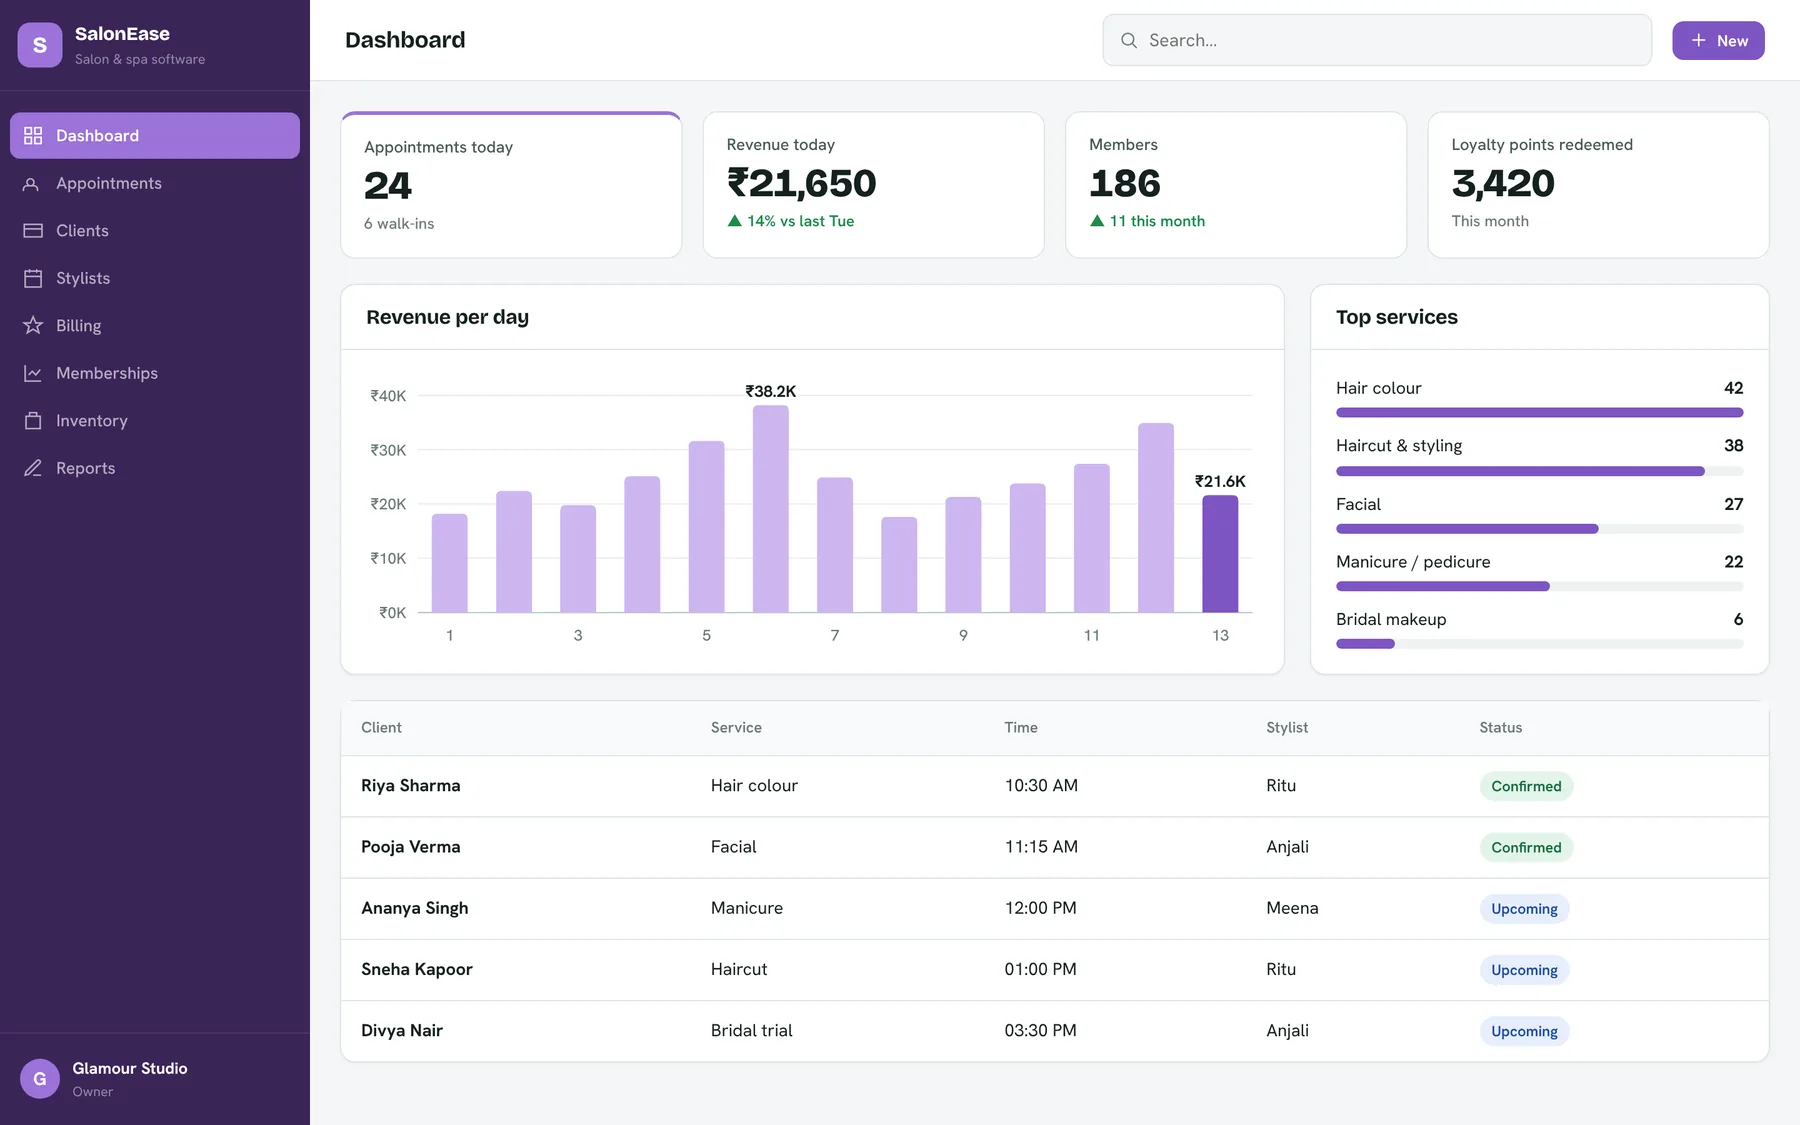Image resolution: width=1800 pixels, height=1125 pixels.
Task: Click the Glamour Studio avatar G
Action: pyautogui.click(x=40, y=1079)
